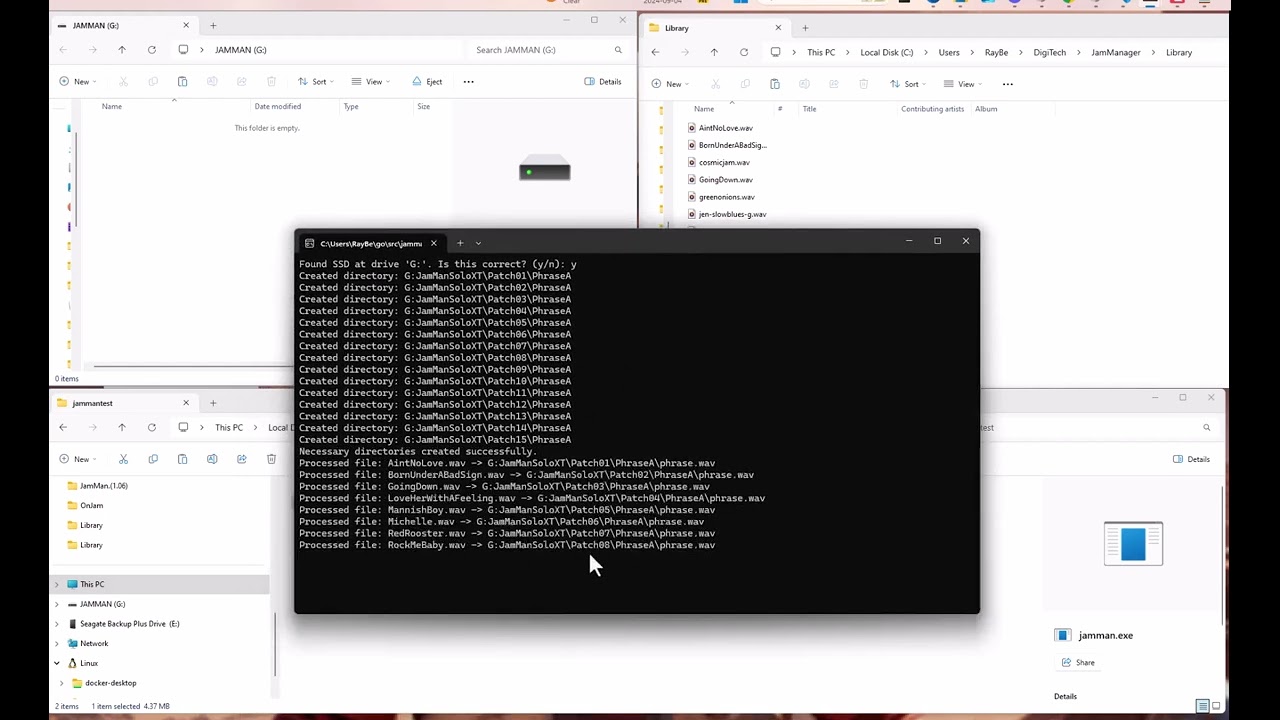The height and width of the screenshot is (720, 1280).
Task: Expand the Seagate Backup Plus Drive (E:) node
Action: tap(57, 624)
